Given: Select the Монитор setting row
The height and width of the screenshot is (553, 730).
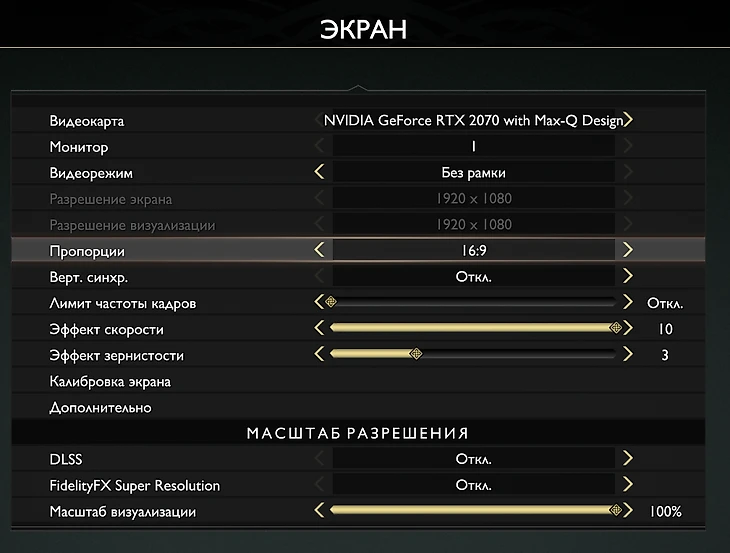Looking at the screenshot, I should tap(79, 146).
